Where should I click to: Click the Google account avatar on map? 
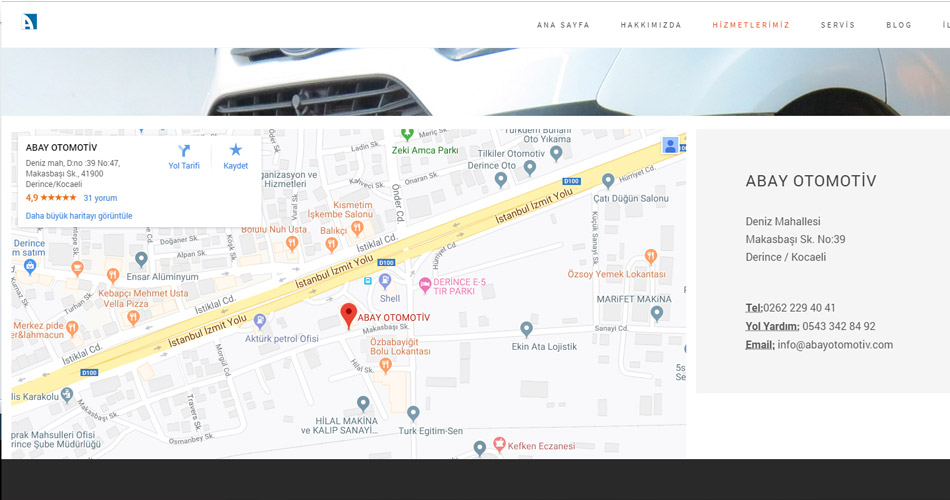coord(670,145)
